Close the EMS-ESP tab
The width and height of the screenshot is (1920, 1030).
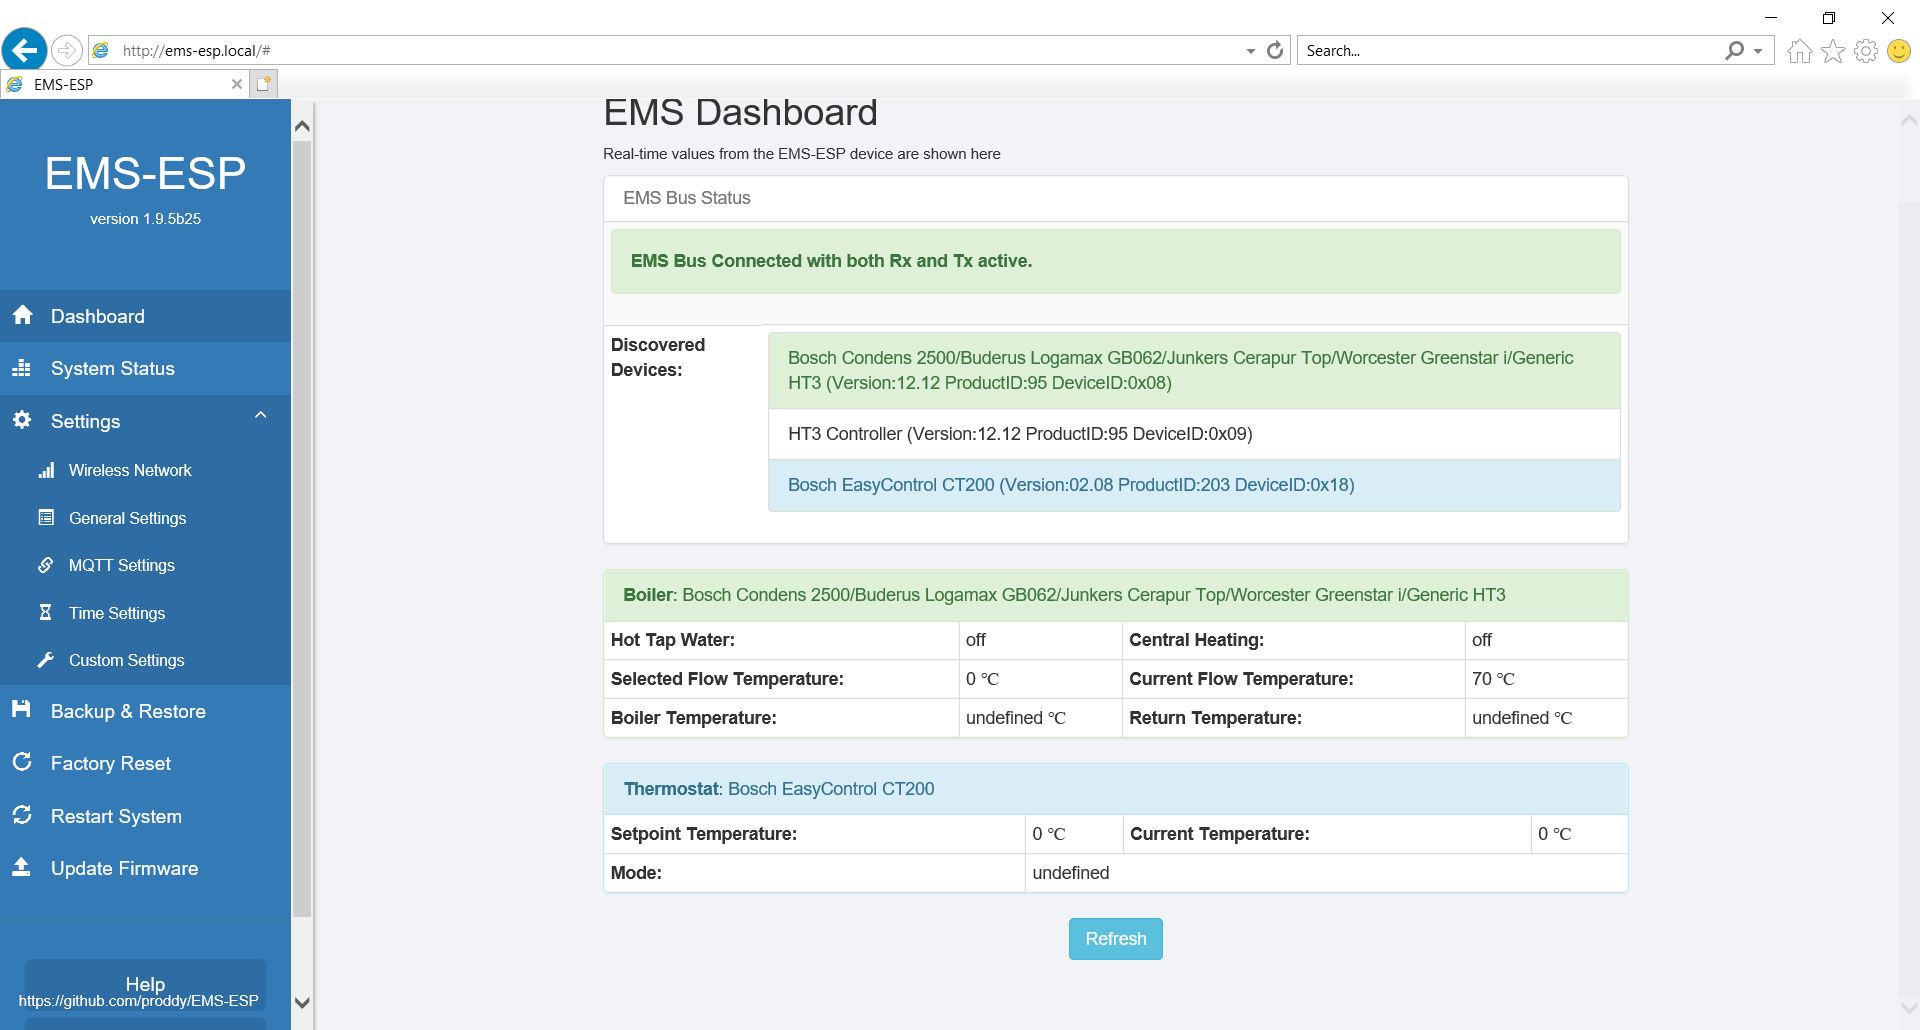point(237,84)
